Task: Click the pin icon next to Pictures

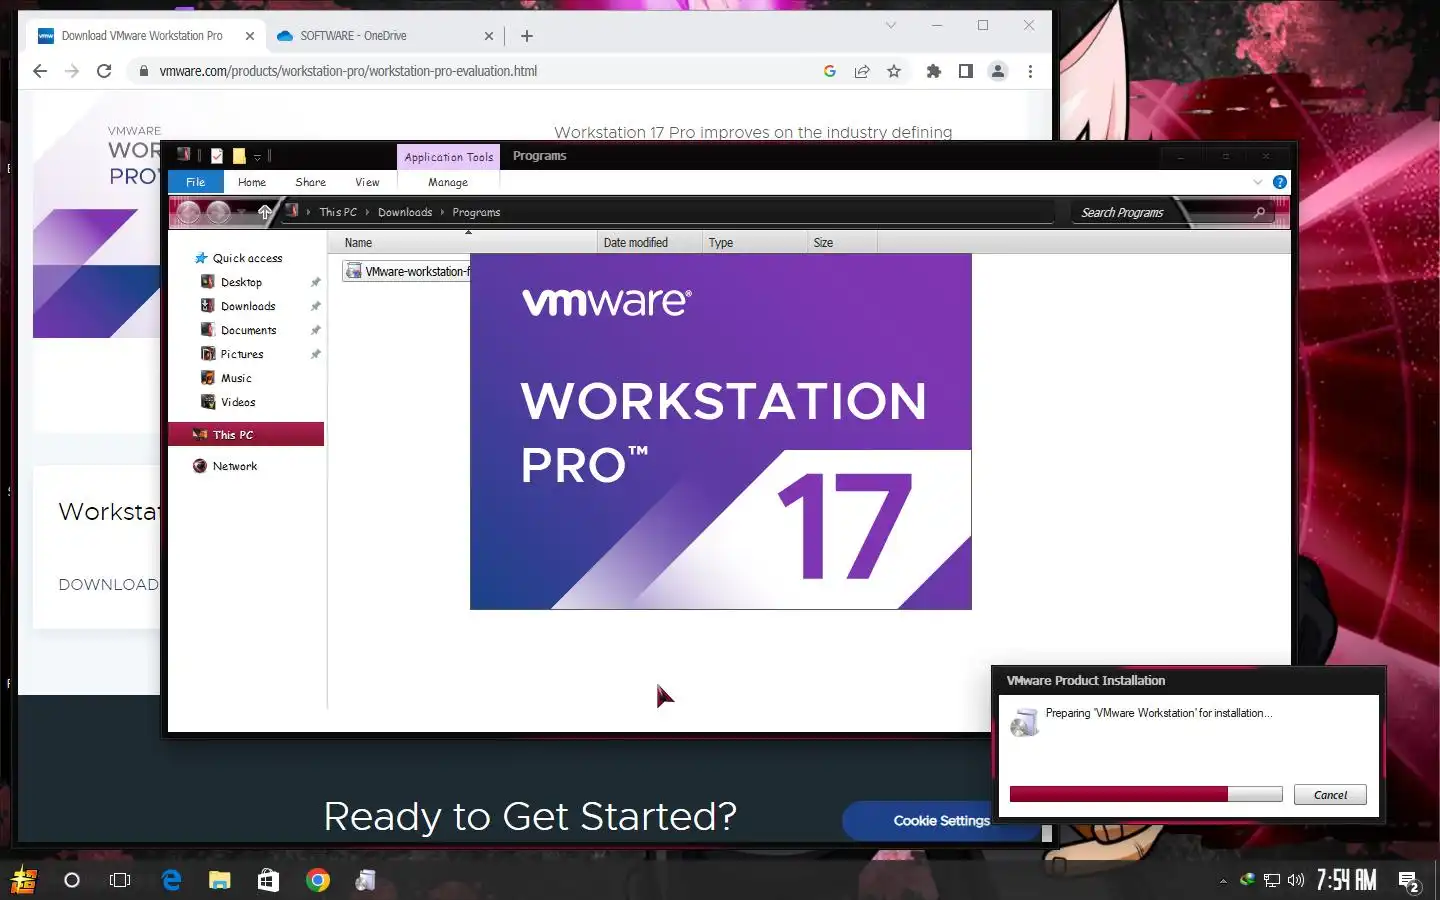Action: pos(315,354)
